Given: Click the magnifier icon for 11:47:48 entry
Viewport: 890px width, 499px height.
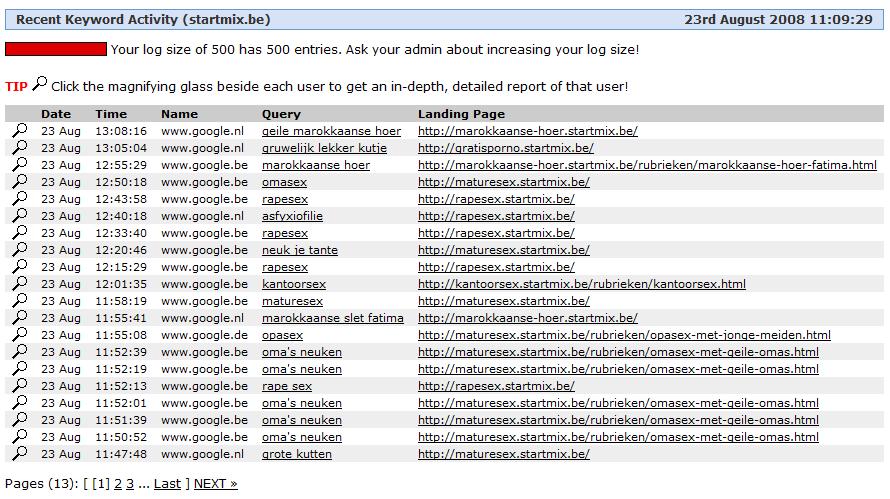Looking at the screenshot, I should [19, 454].
